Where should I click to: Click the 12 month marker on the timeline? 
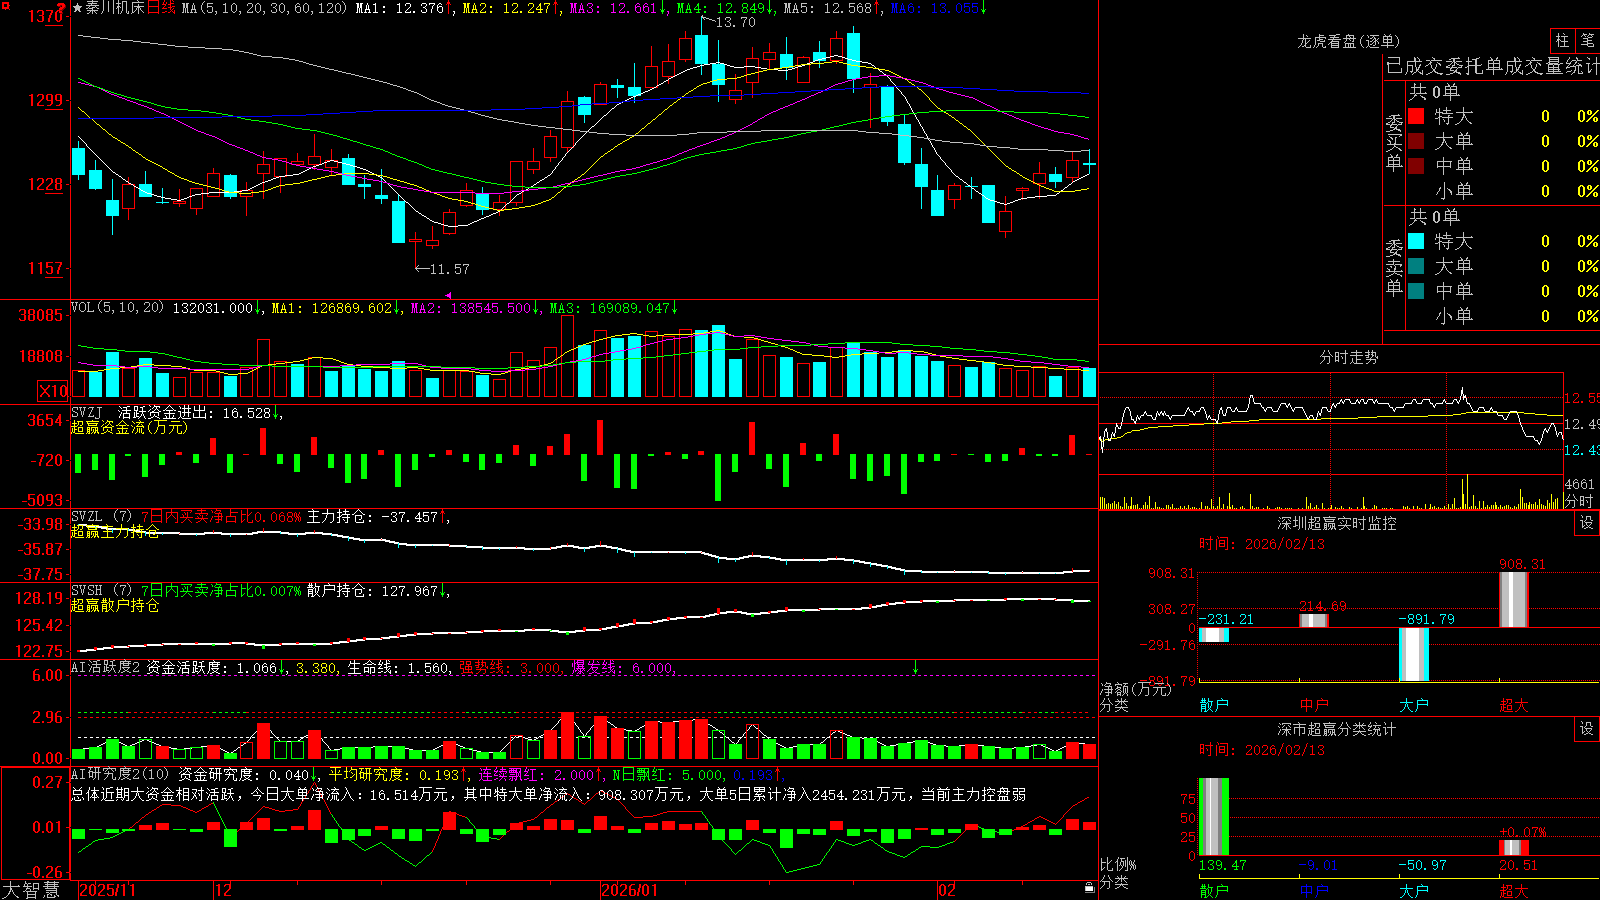coord(224,890)
